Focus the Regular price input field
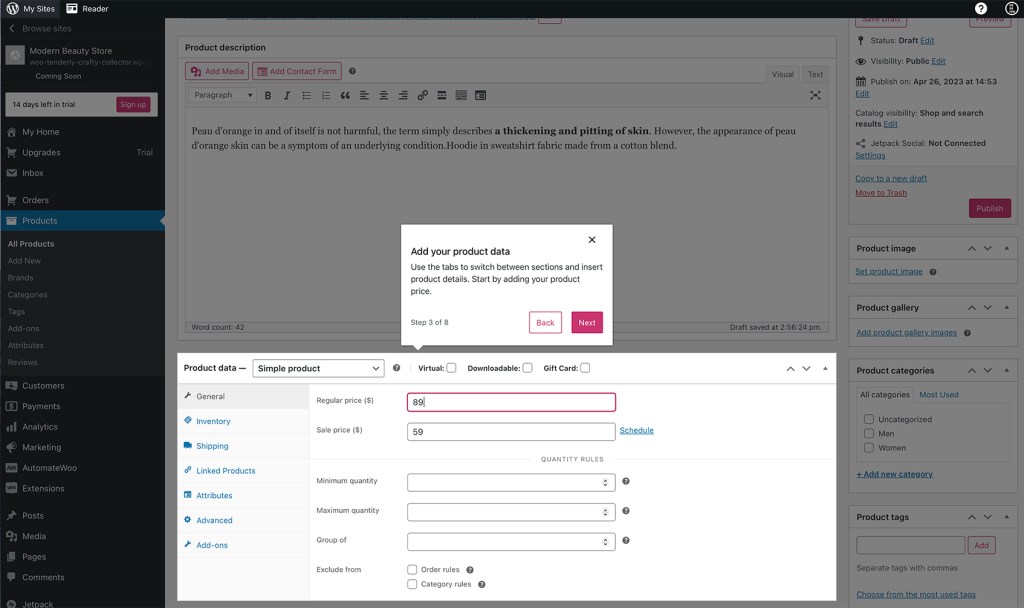Screen dimensions: 1024x608 tap(511, 402)
